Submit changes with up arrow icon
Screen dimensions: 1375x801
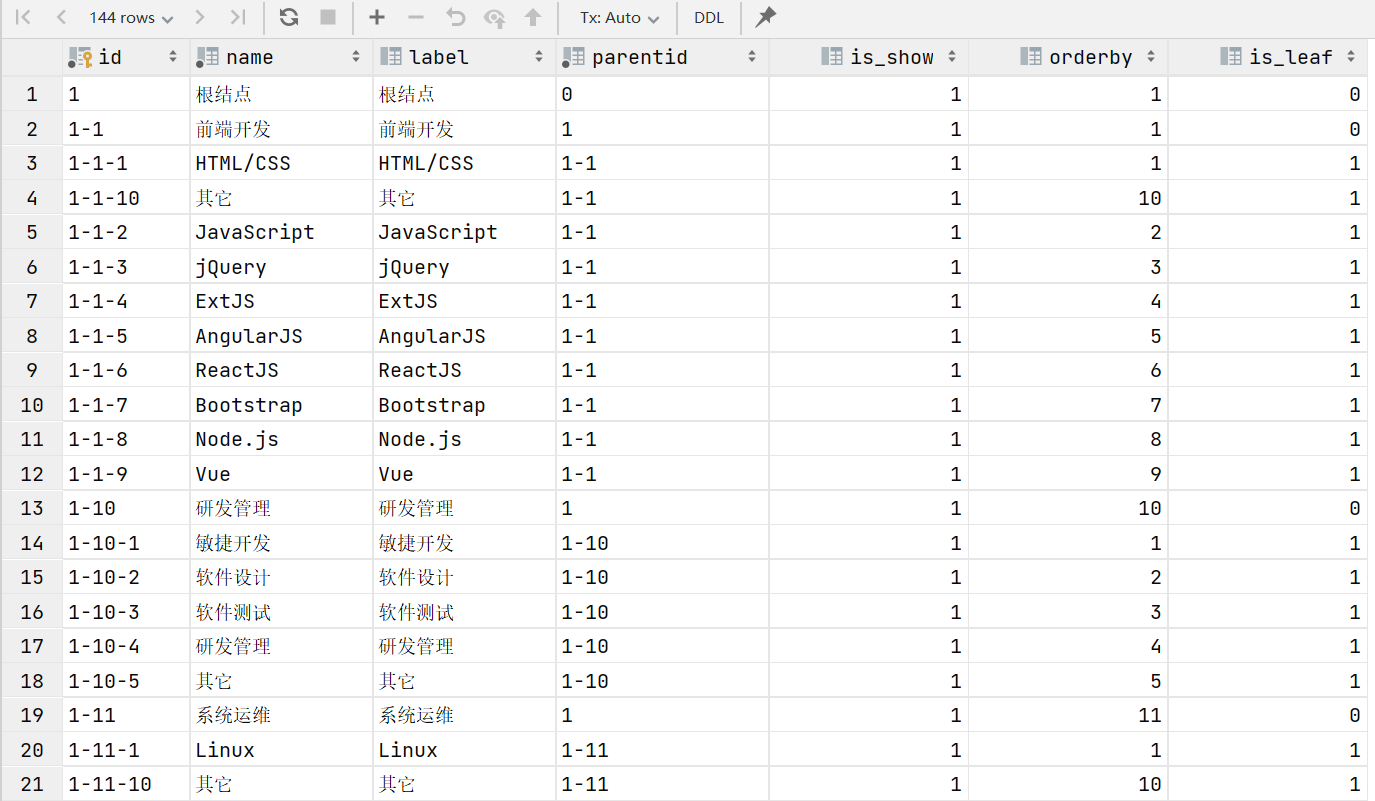coord(533,17)
